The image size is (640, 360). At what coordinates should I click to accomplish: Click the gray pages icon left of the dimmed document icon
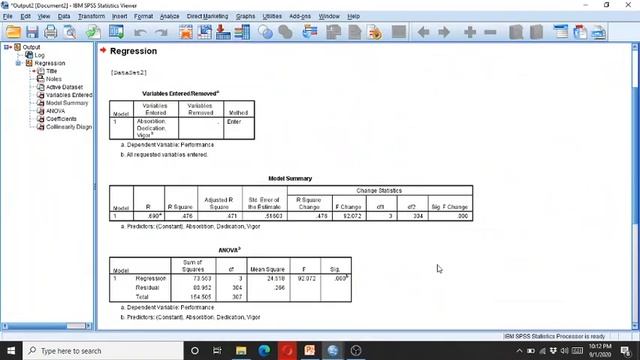334,32
